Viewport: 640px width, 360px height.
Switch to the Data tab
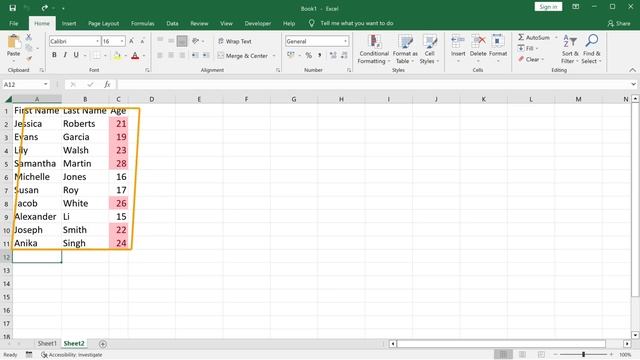pyautogui.click(x=172, y=23)
